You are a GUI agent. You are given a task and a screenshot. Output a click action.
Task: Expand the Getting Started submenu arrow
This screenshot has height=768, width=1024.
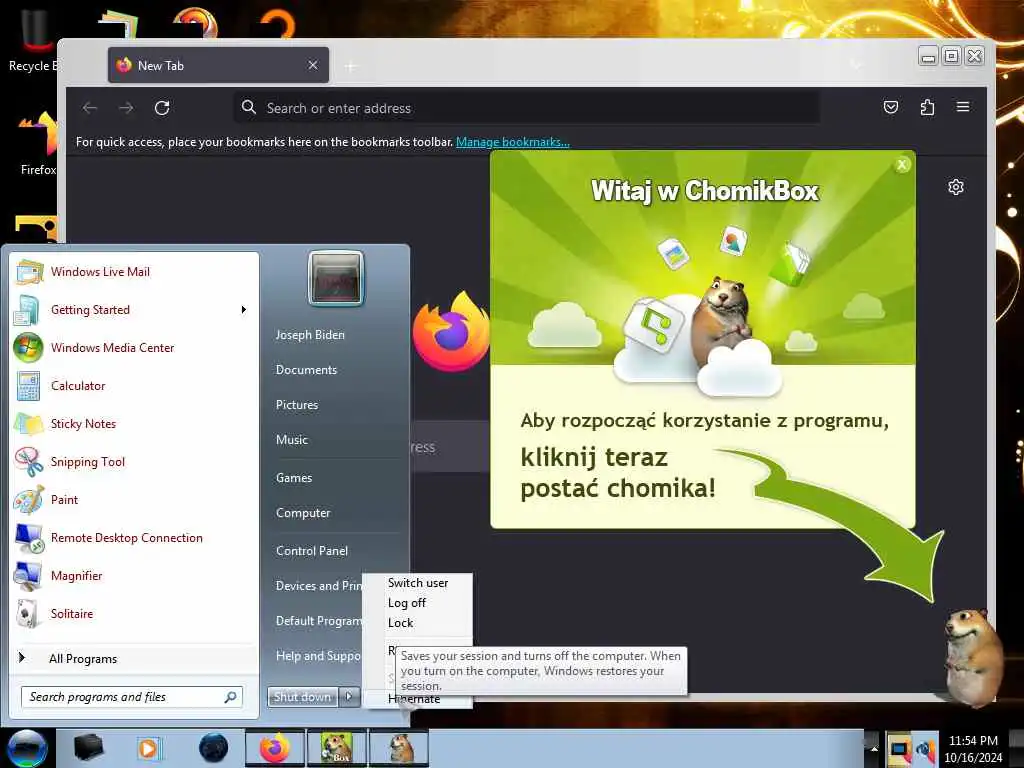tap(244, 310)
